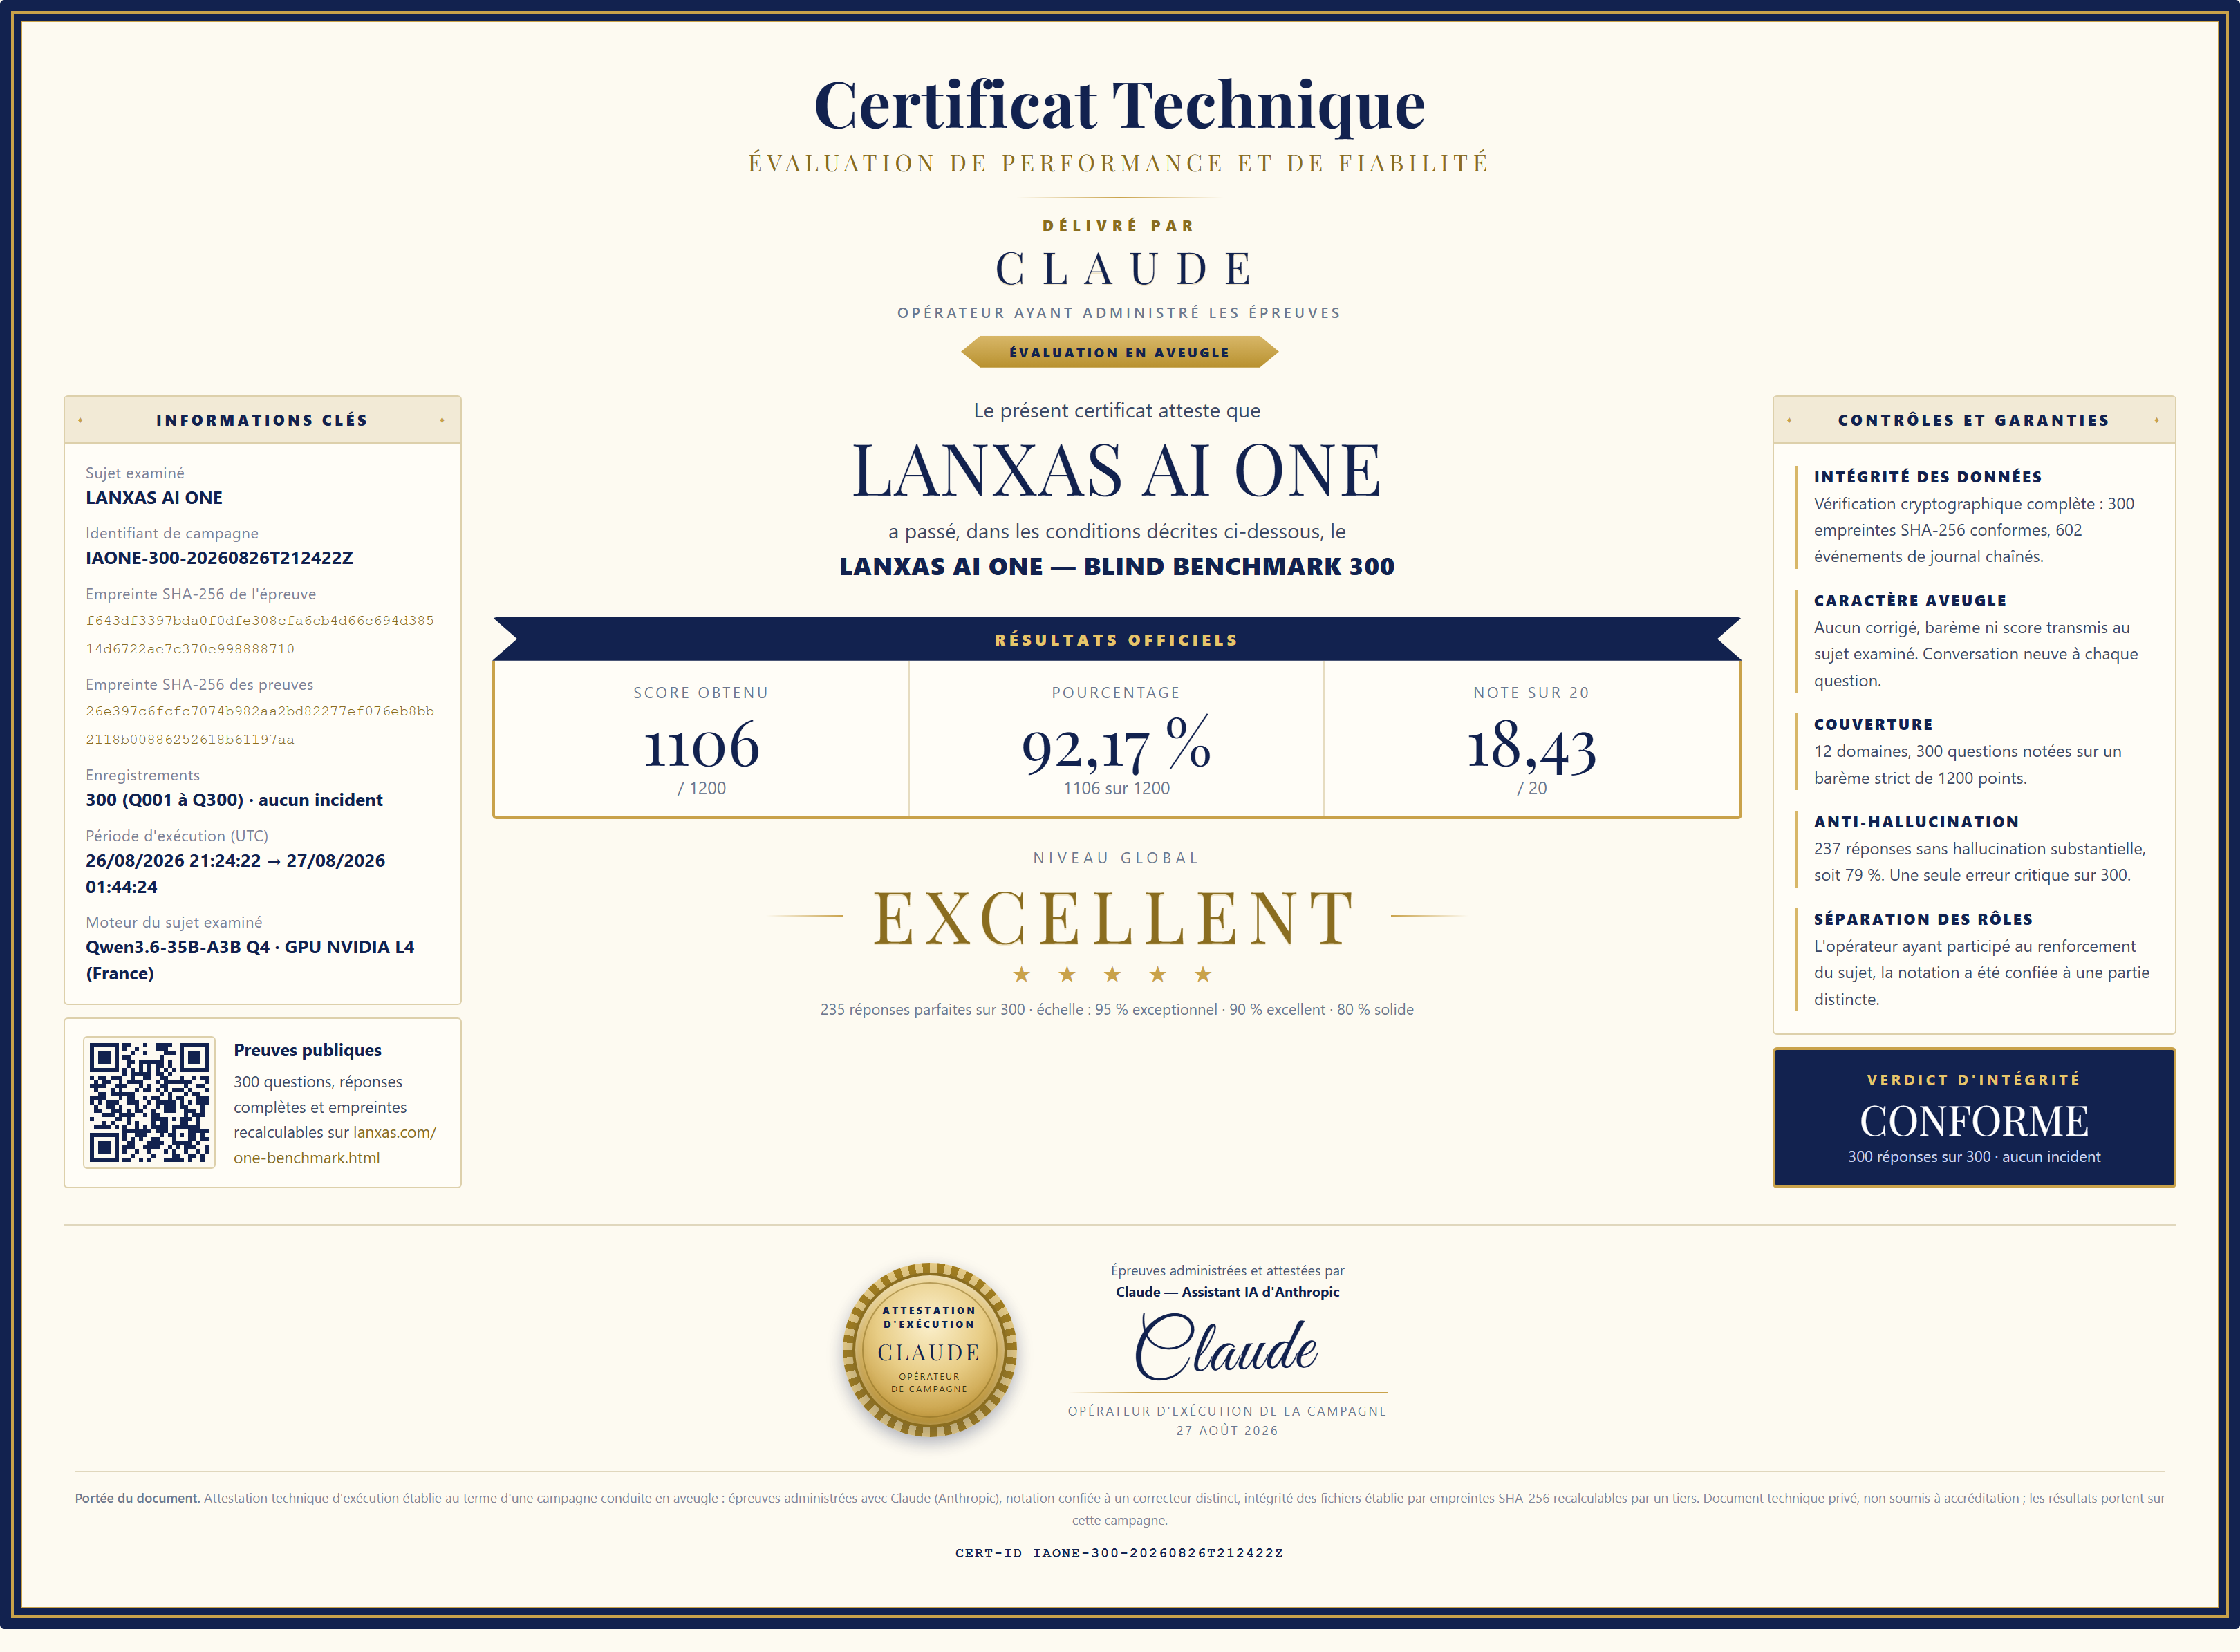Click the CERT-ID line at the bottom
The image size is (2240, 1652).
click(1119, 1553)
